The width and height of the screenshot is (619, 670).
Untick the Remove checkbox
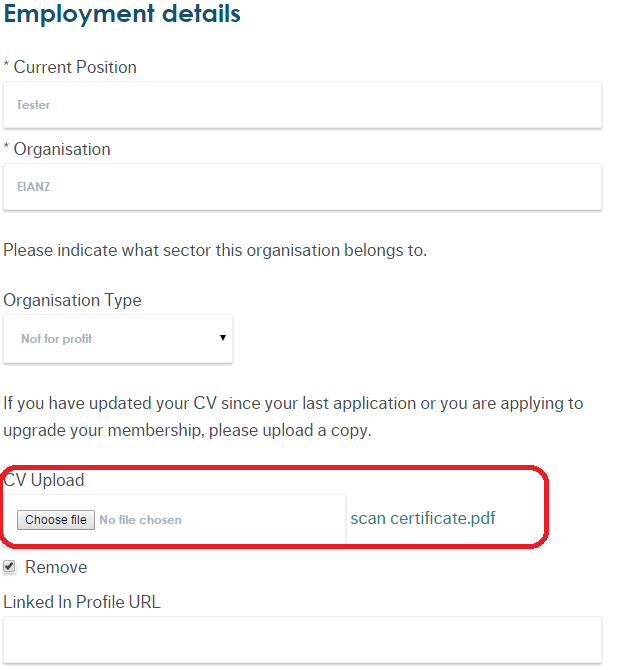coord(10,567)
